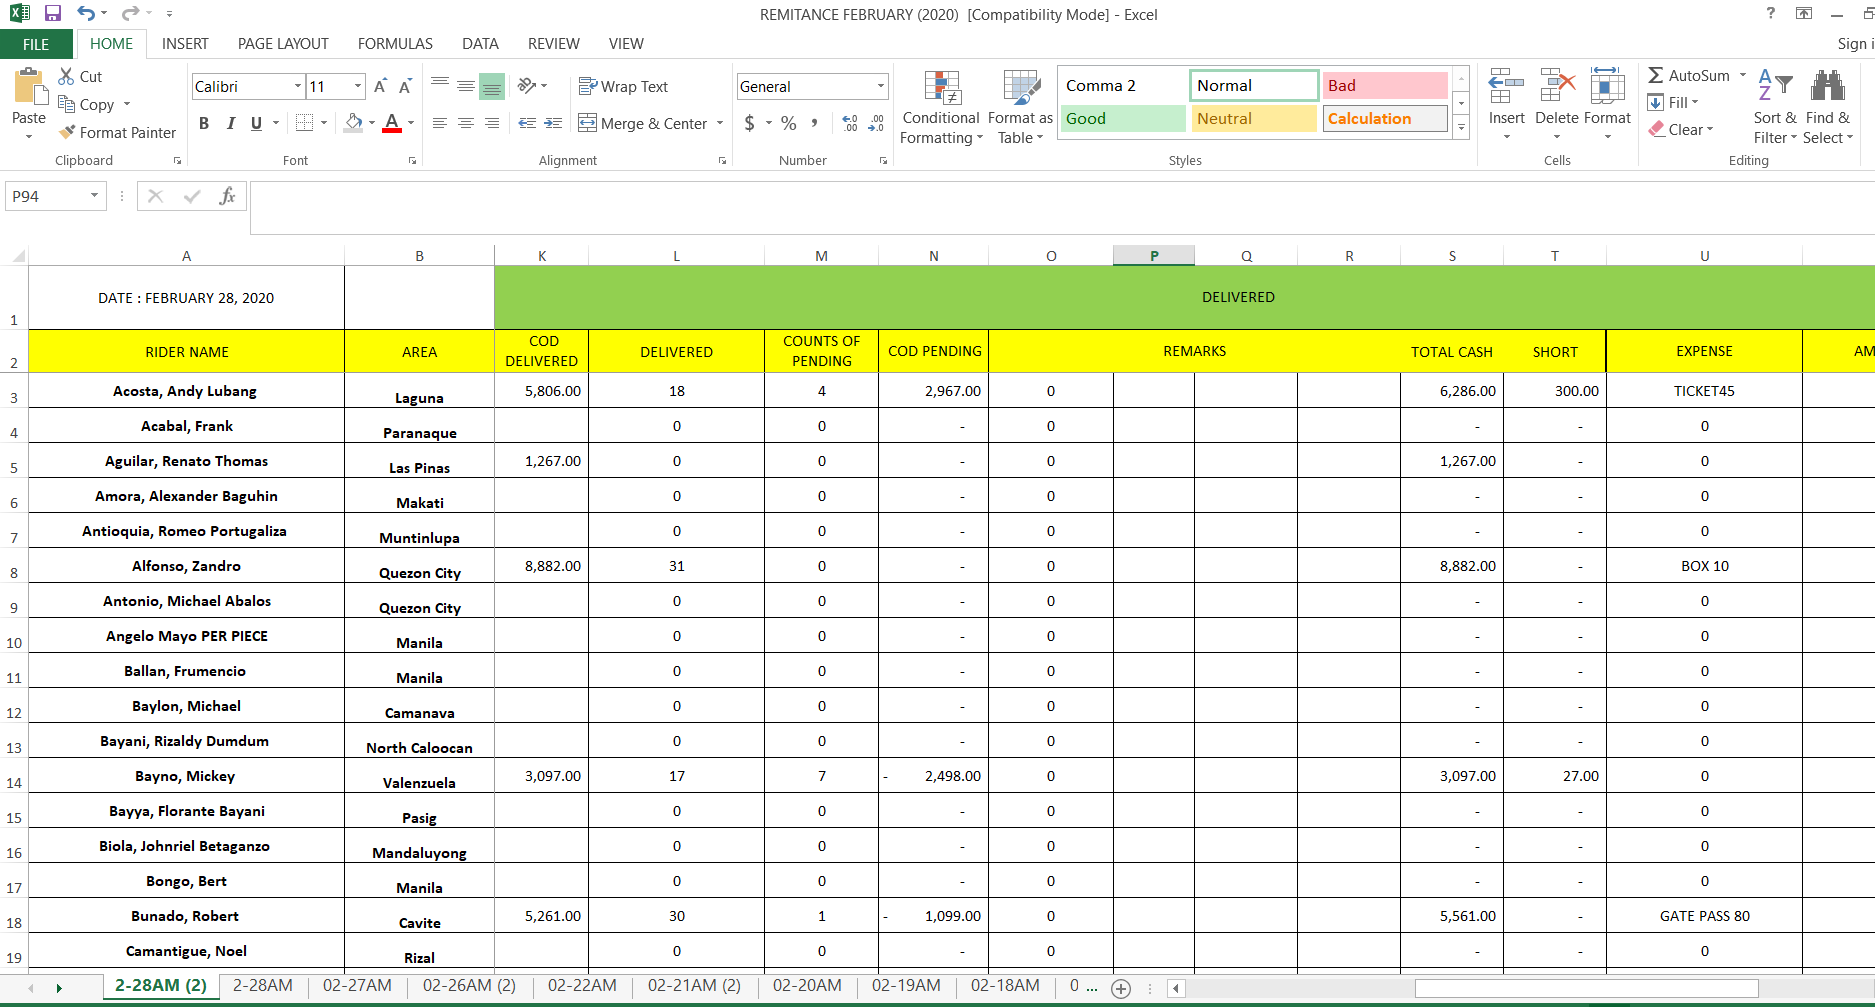
Task: Open sheet tab 02-22AM
Action: coord(582,986)
